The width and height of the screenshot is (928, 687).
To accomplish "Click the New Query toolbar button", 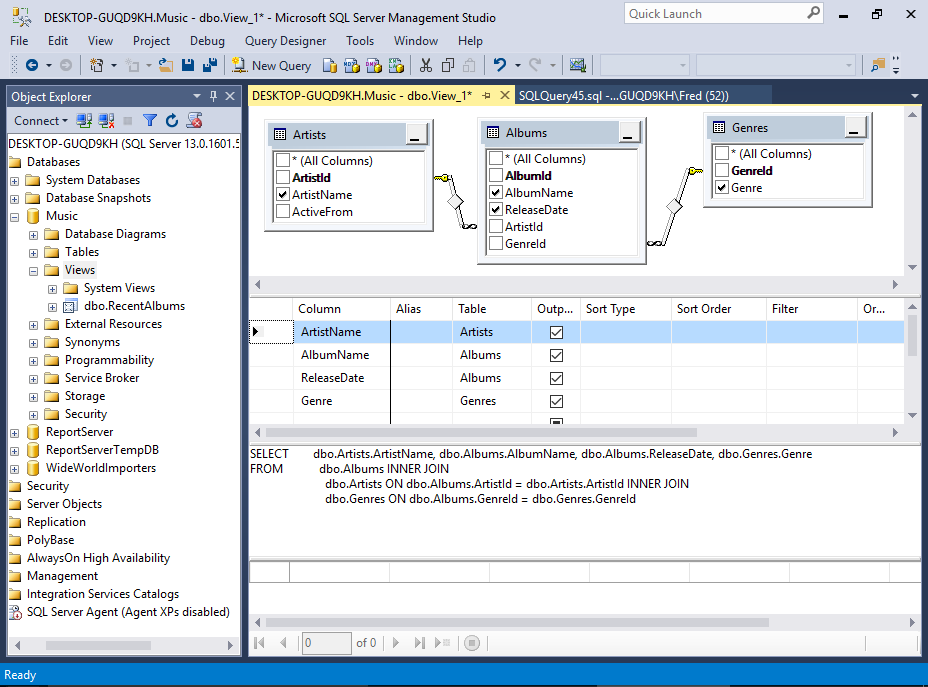I will tap(272, 65).
